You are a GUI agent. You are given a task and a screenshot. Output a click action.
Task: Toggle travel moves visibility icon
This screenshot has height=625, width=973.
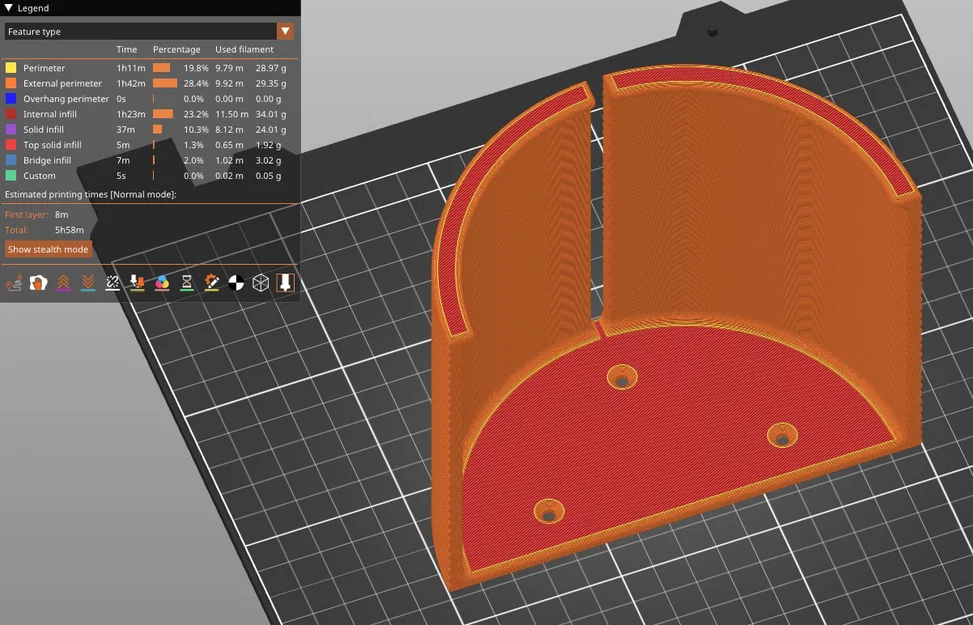tap(14, 283)
